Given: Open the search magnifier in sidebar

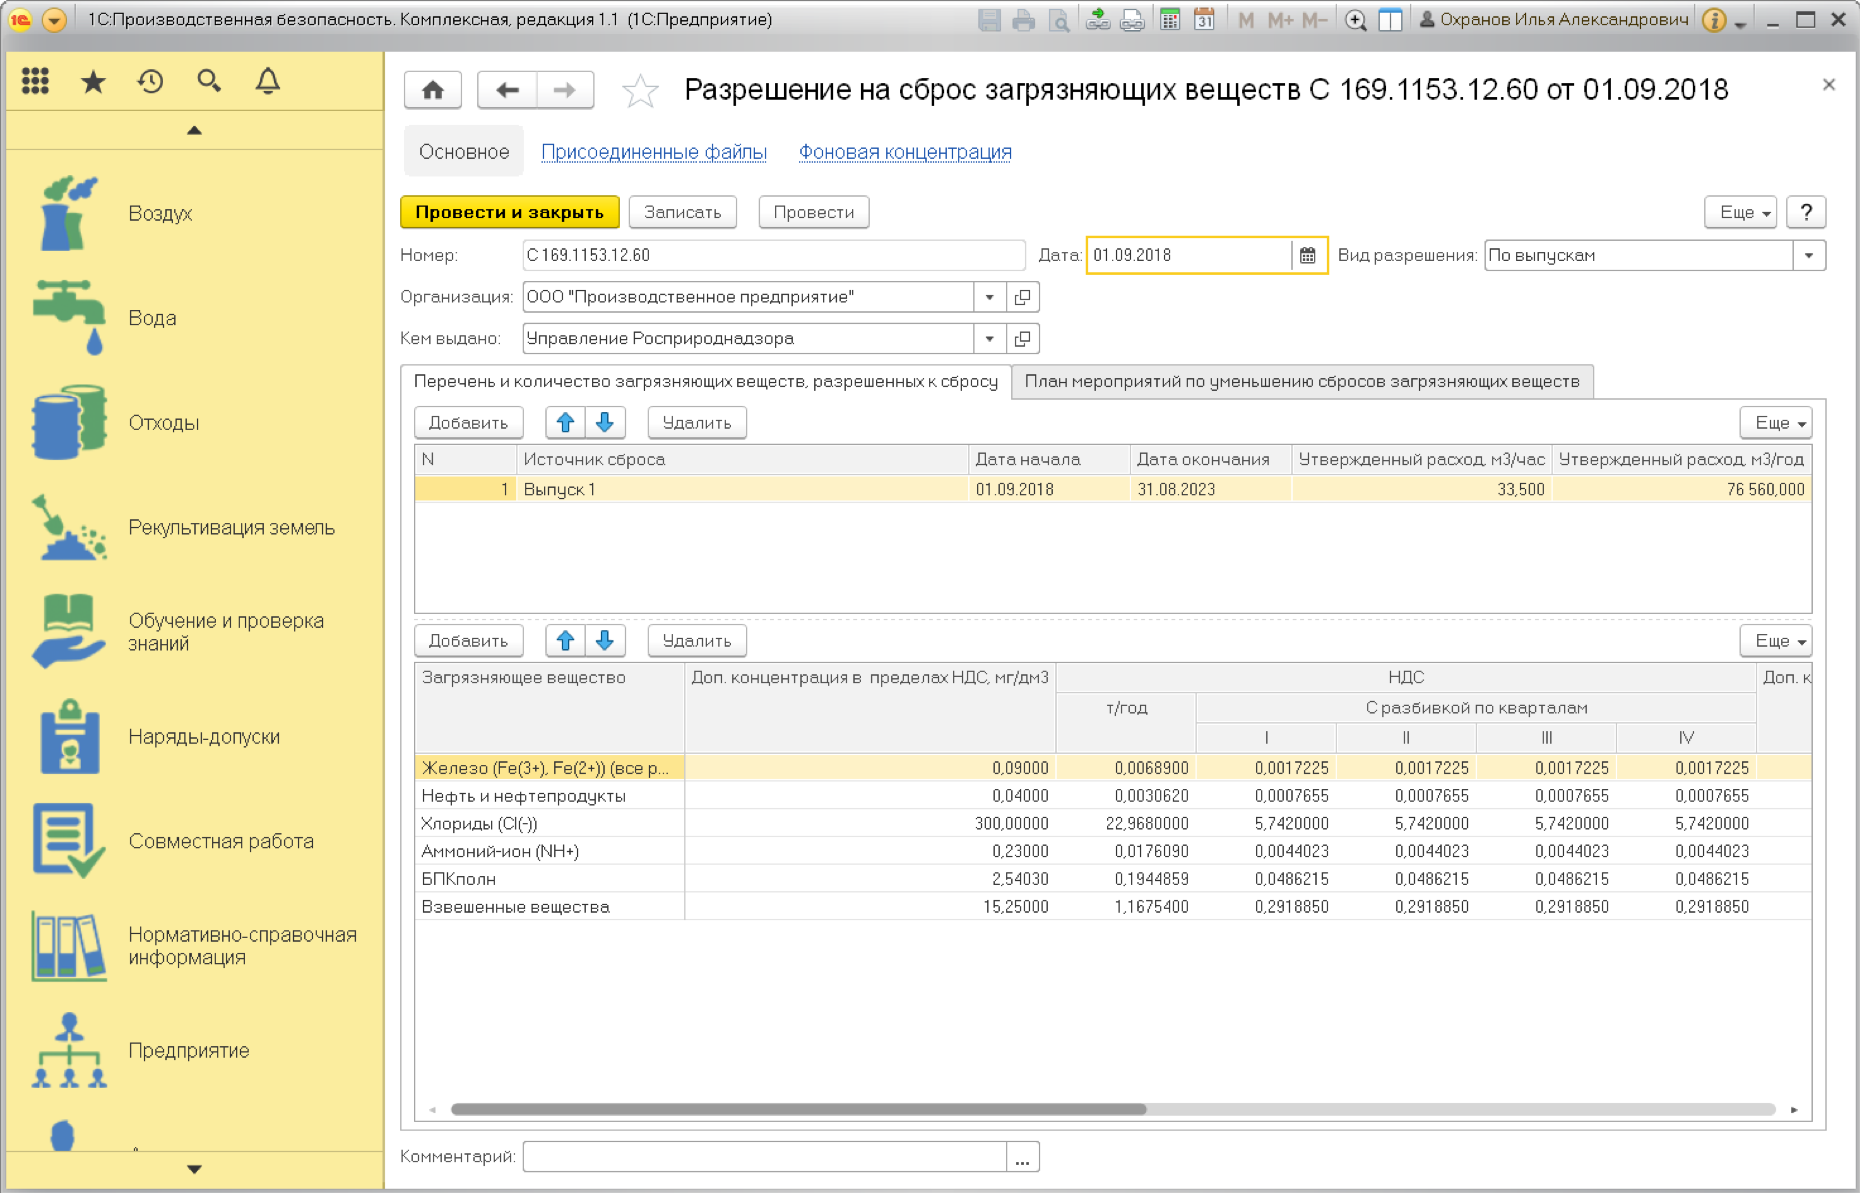Looking at the screenshot, I should 209,81.
